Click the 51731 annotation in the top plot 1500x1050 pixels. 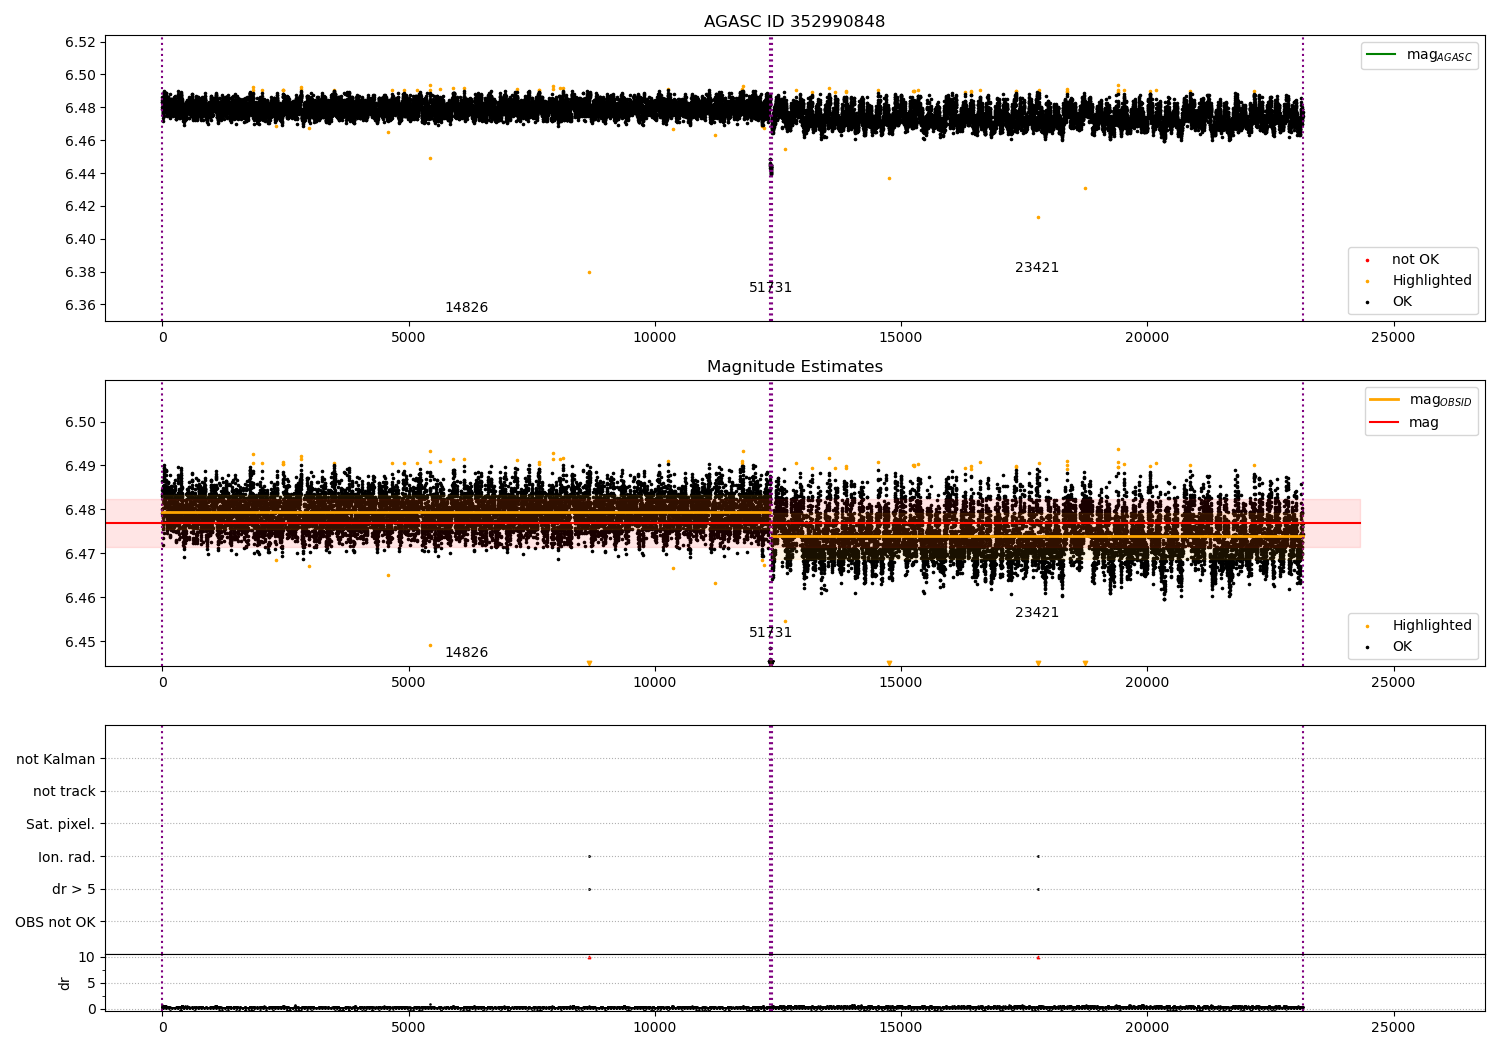click(770, 288)
